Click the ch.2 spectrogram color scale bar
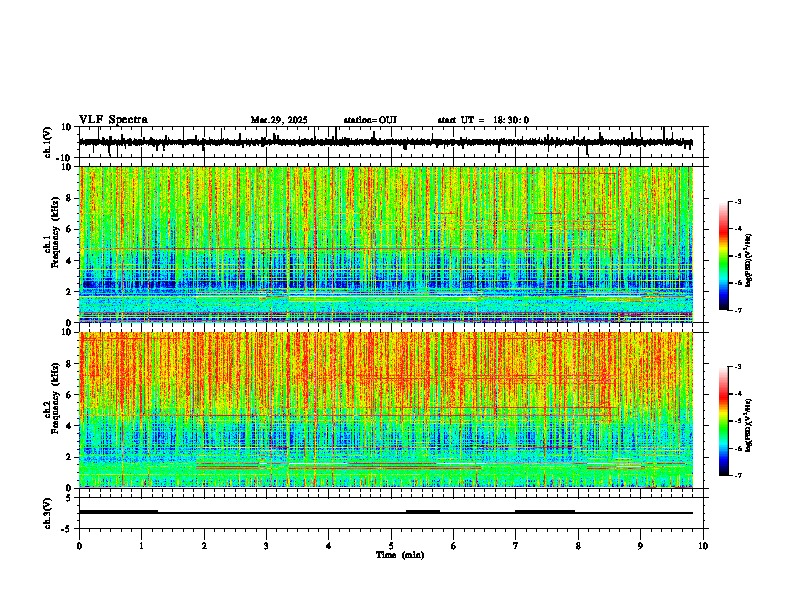The image size is (792, 612). [x=724, y=421]
